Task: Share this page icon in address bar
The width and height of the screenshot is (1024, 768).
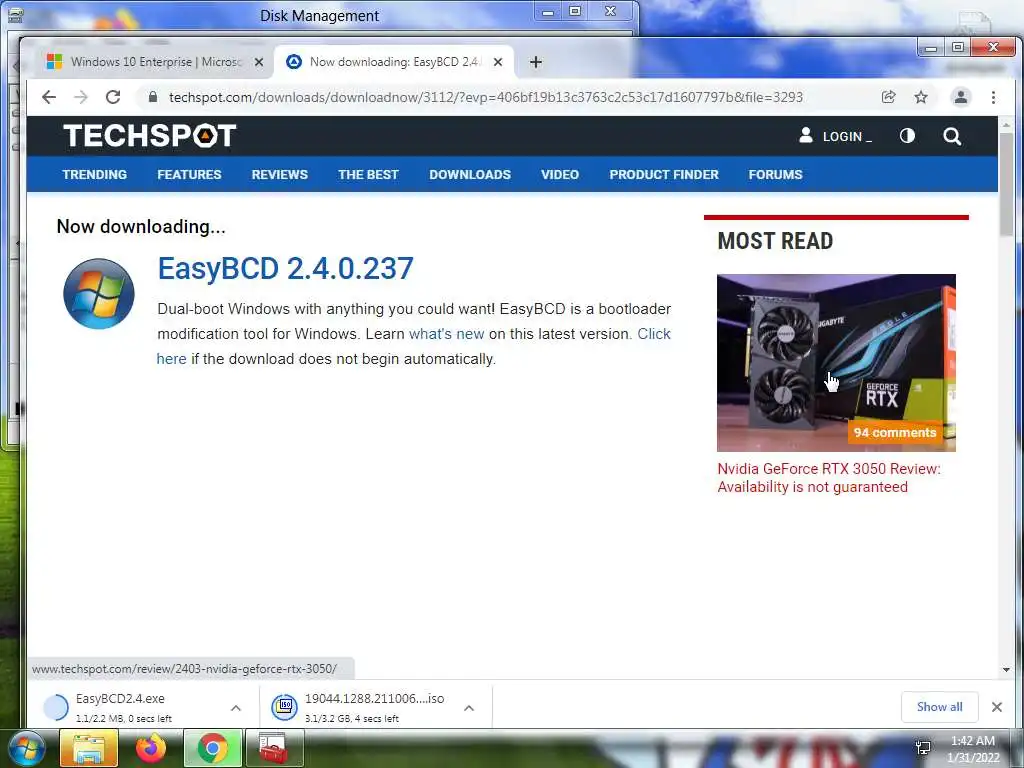Action: tap(888, 97)
